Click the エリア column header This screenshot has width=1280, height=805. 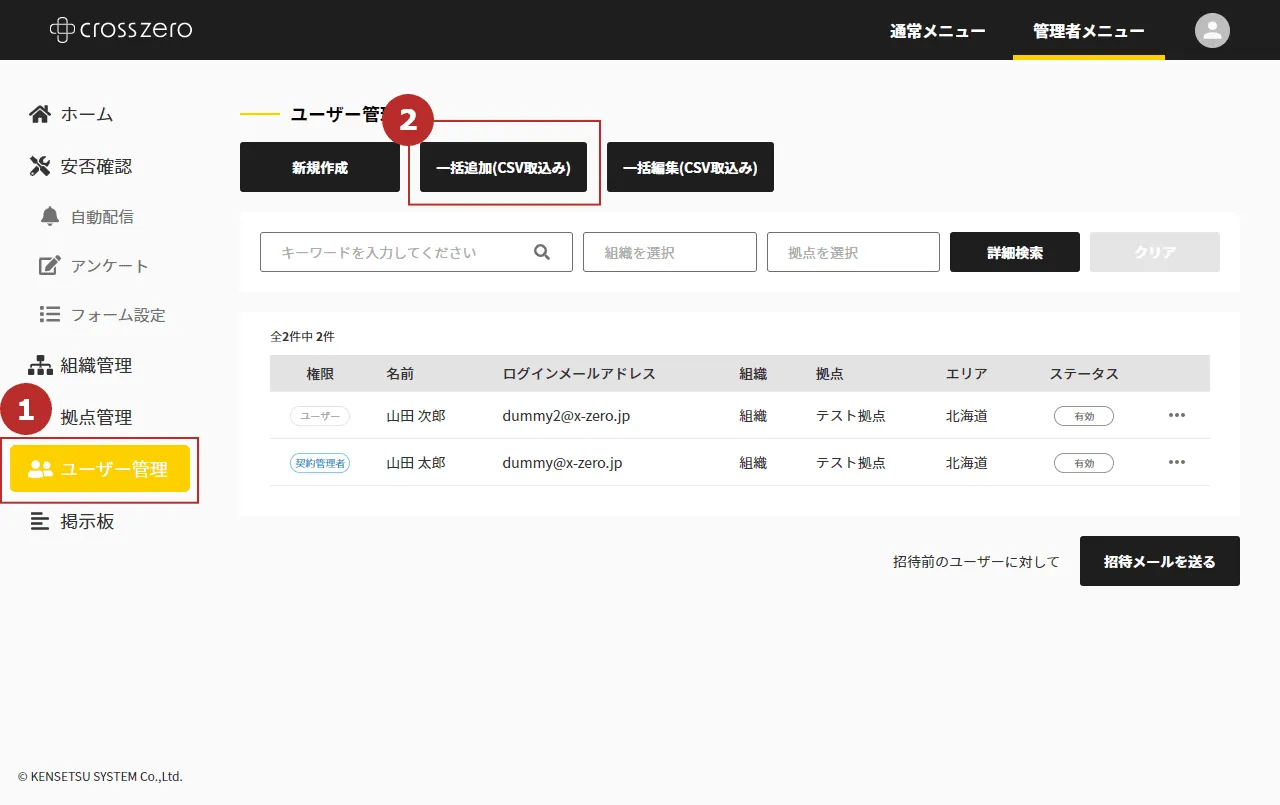coord(967,373)
